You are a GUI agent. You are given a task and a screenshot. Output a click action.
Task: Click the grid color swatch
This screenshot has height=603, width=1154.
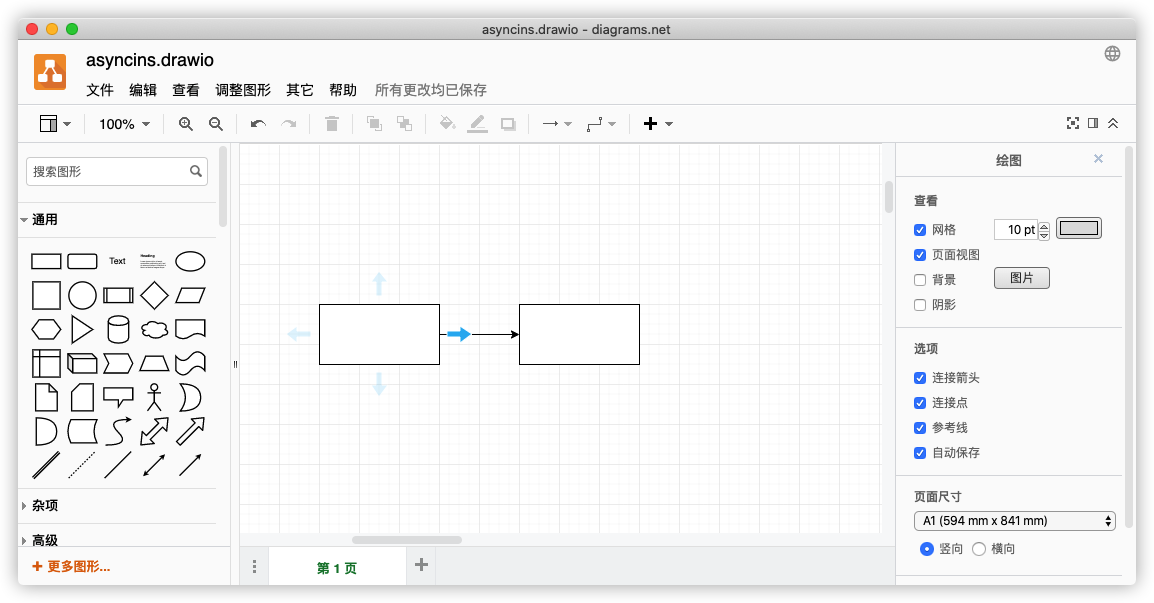(1078, 229)
